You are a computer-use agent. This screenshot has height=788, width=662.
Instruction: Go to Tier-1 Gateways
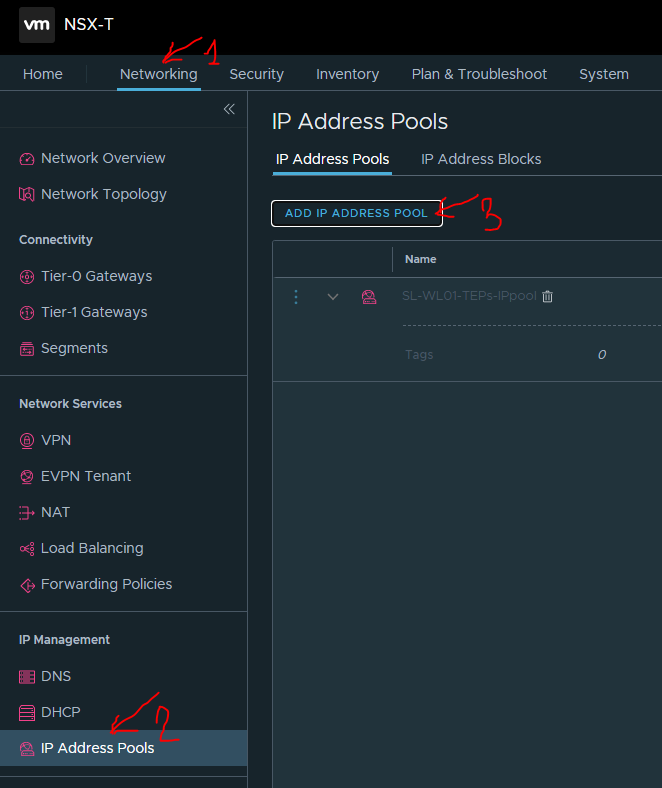(x=94, y=313)
